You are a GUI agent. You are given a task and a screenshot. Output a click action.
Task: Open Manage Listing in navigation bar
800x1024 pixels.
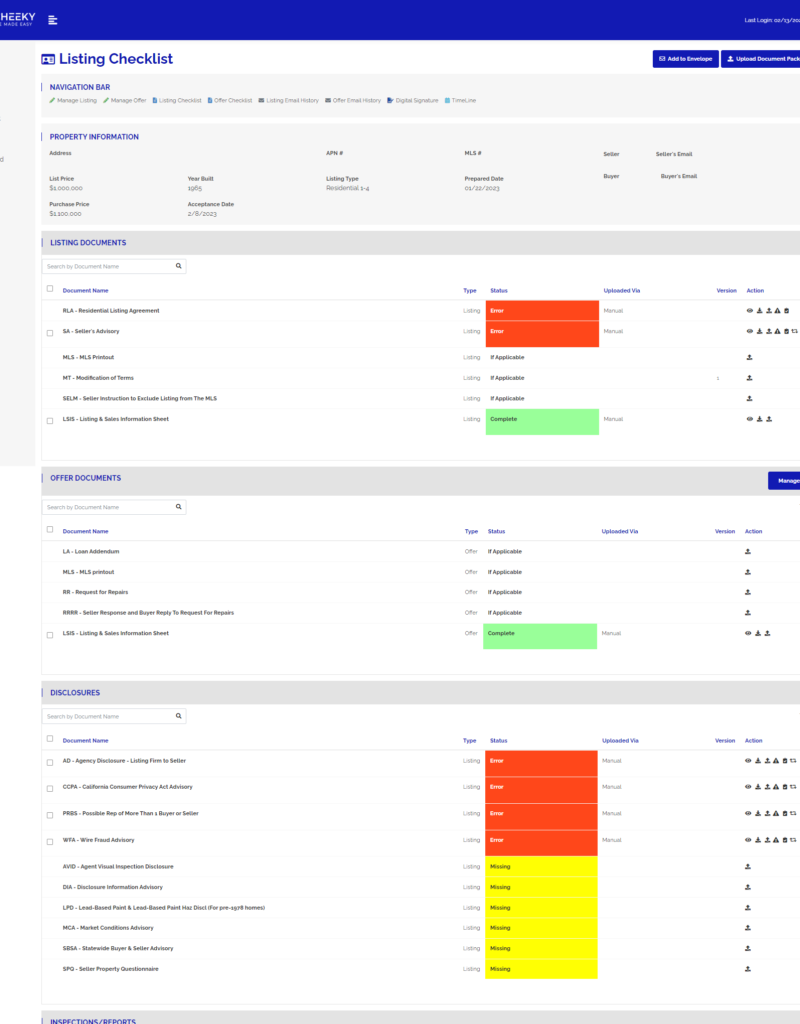73,100
